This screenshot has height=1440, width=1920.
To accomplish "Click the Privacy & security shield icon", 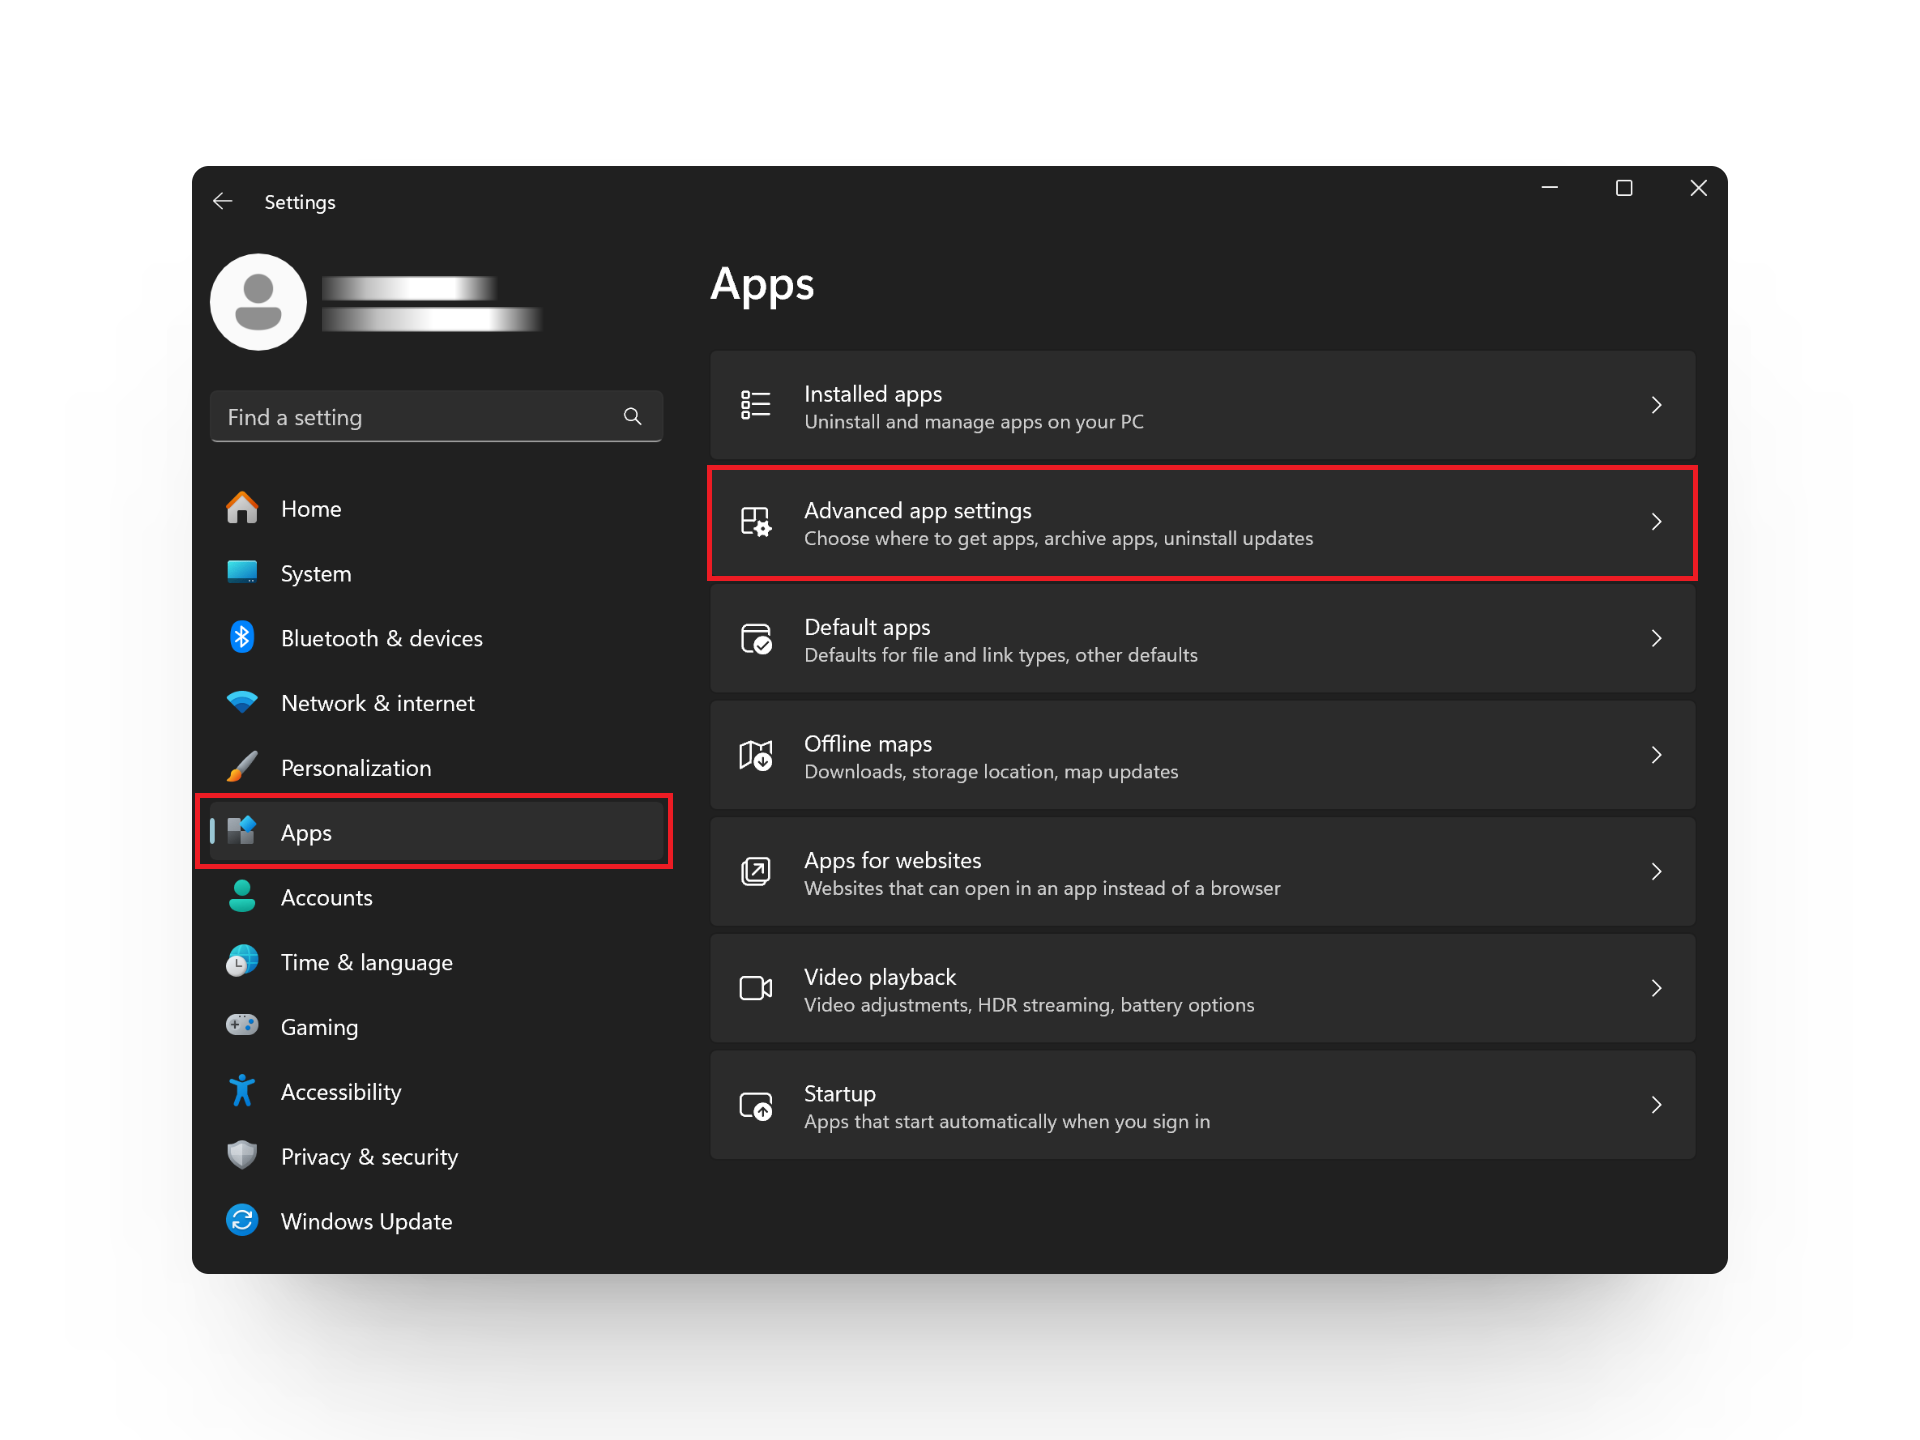I will (242, 1155).
